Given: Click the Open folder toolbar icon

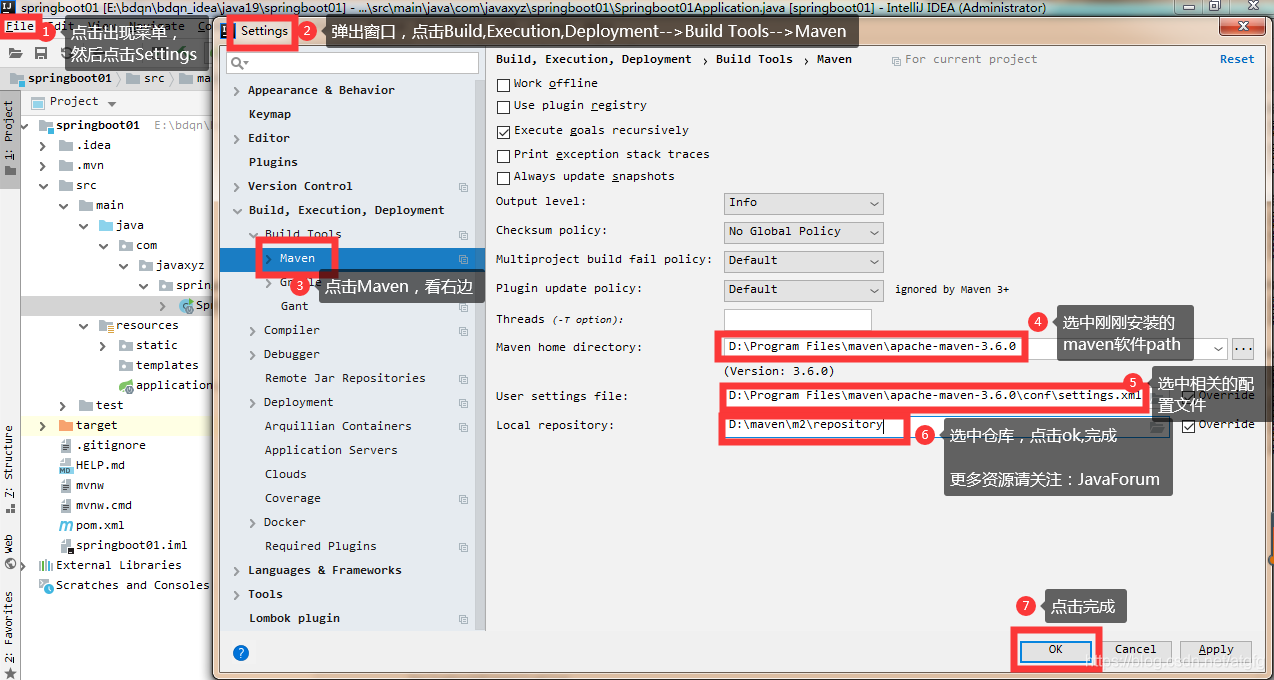Looking at the screenshot, I should [x=15, y=52].
